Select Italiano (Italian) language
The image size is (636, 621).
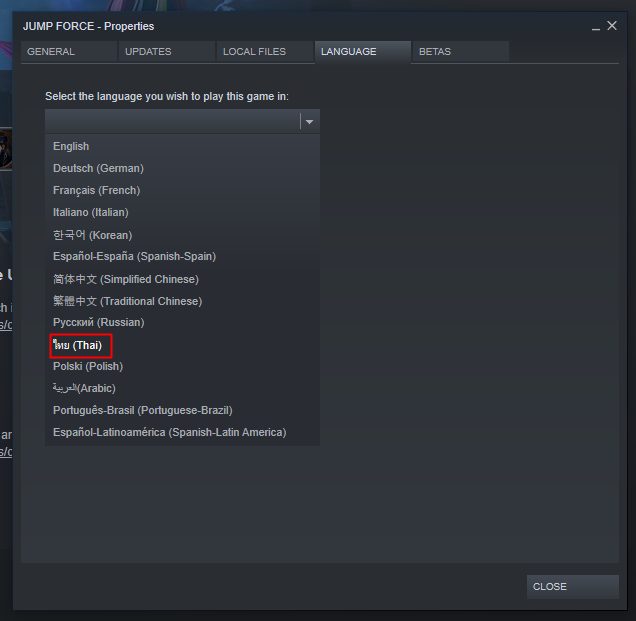click(183, 212)
